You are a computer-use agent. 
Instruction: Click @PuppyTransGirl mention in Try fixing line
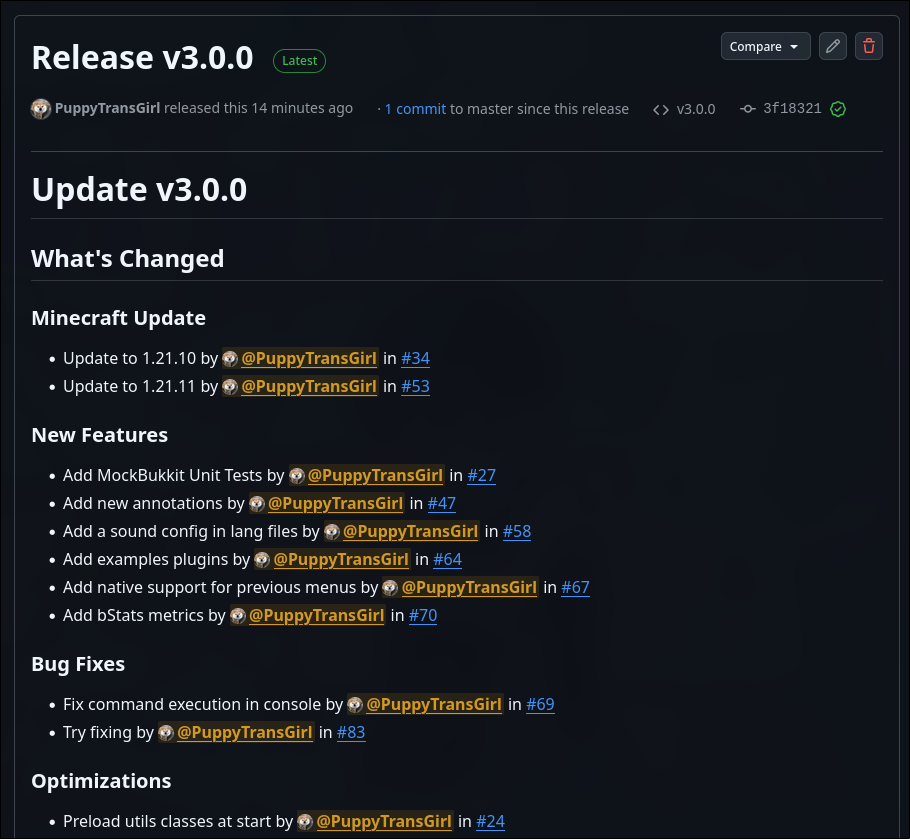point(245,732)
